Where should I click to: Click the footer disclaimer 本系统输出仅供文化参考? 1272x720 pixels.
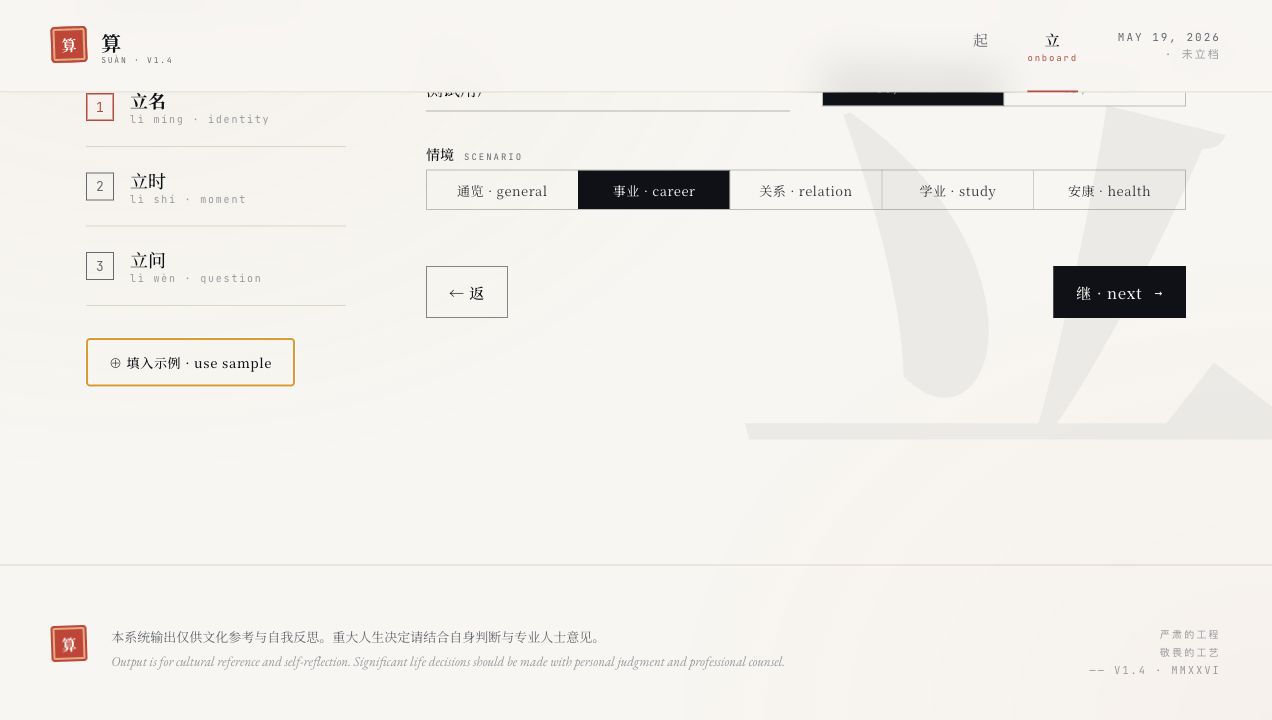(358, 637)
